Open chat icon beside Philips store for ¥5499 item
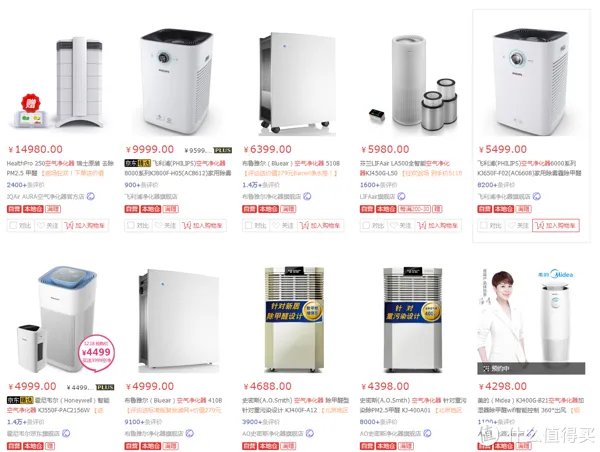The width and height of the screenshot is (600, 452). 537,196
